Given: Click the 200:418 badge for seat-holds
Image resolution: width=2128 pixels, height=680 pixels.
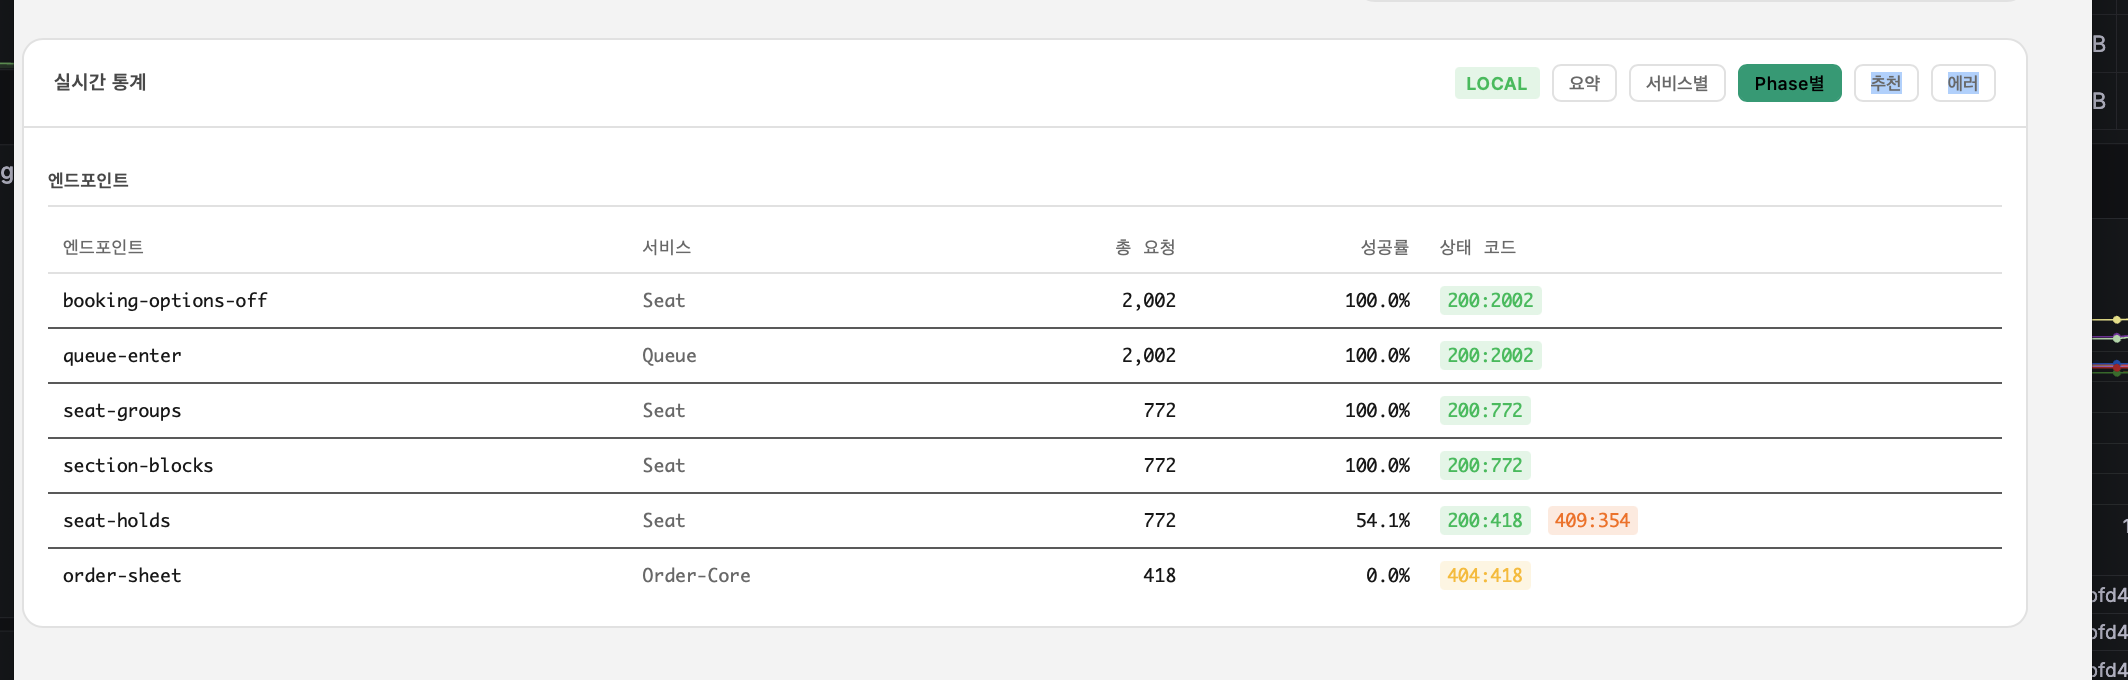Looking at the screenshot, I should 1484,520.
